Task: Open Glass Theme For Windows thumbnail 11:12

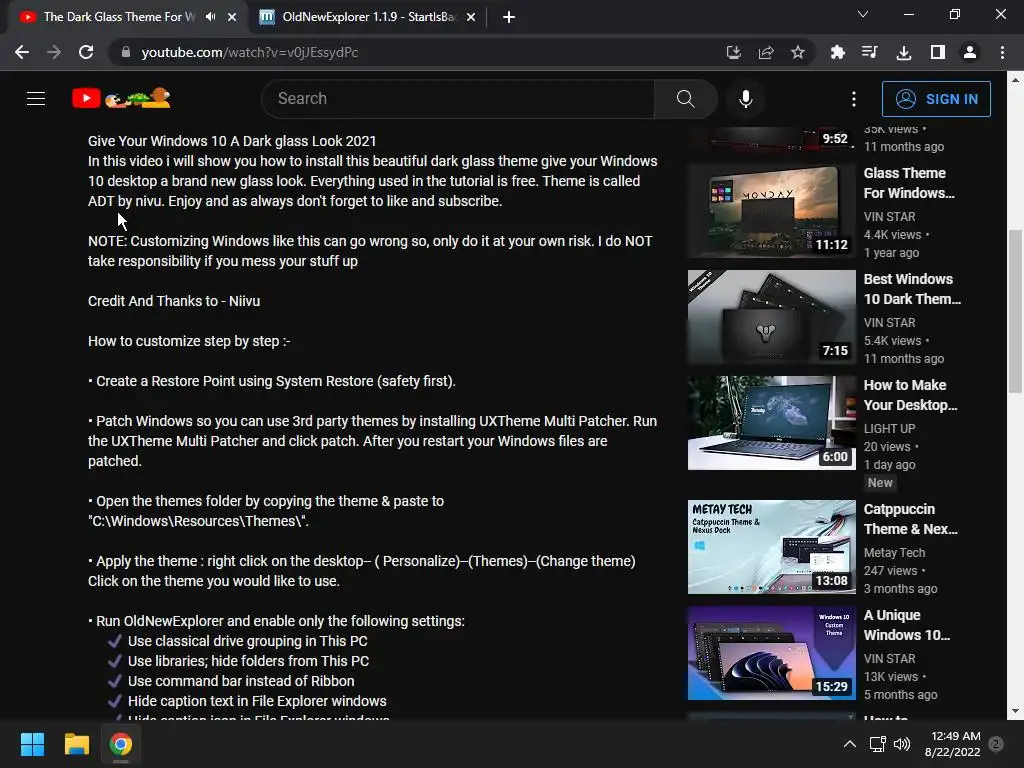Action: [771, 211]
